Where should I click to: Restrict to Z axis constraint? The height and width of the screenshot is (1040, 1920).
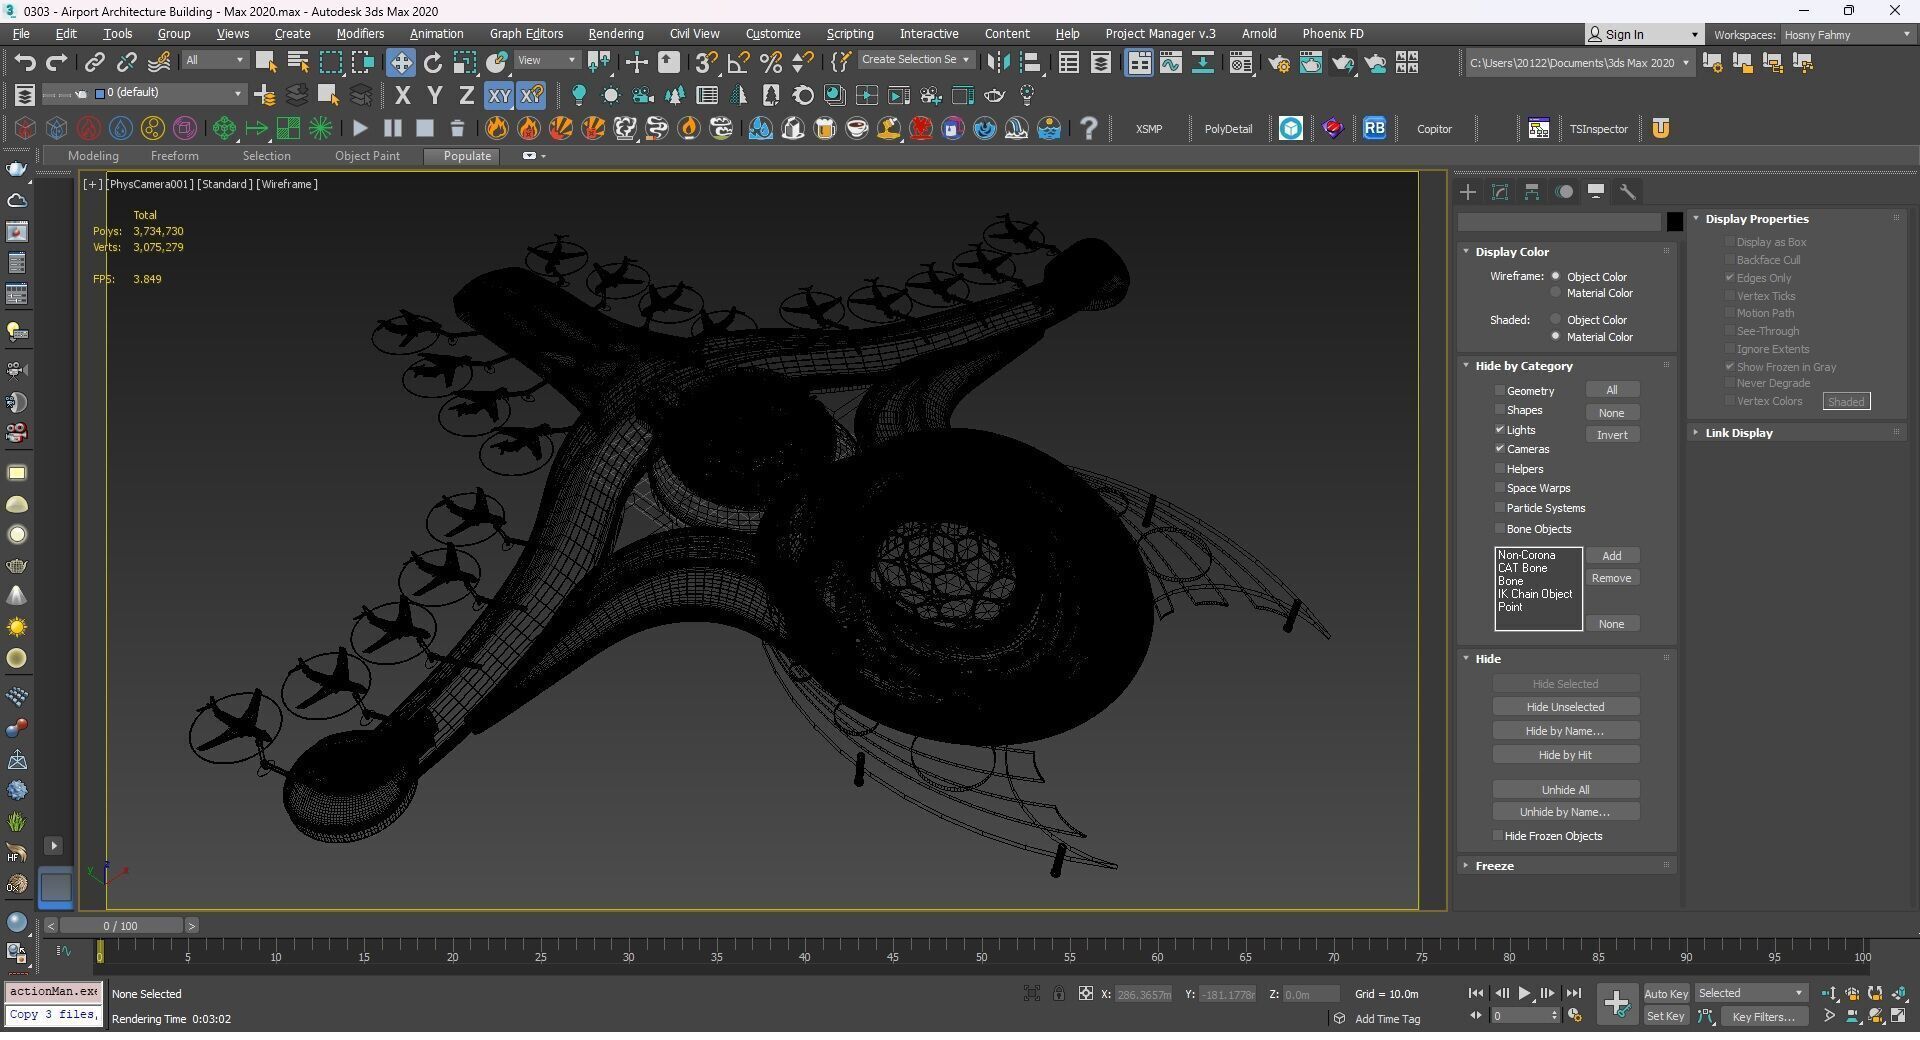point(466,96)
